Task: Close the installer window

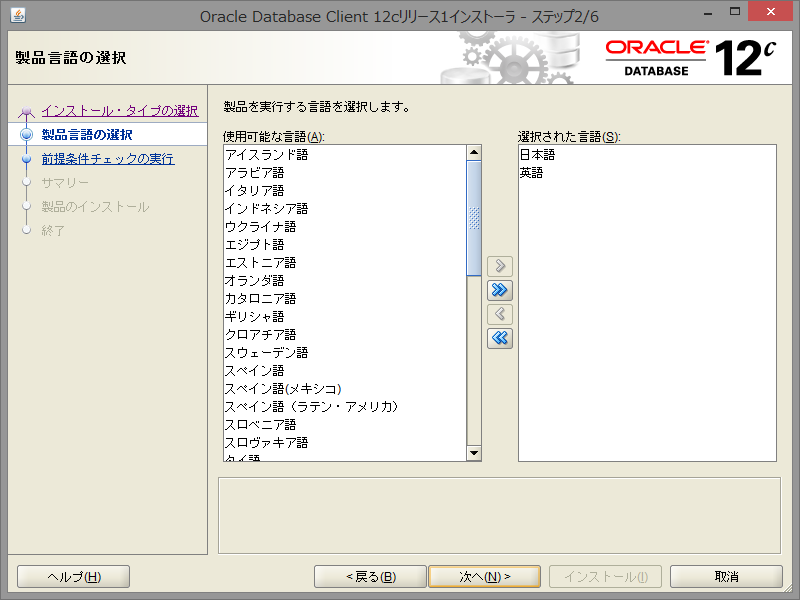Action: point(771,11)
